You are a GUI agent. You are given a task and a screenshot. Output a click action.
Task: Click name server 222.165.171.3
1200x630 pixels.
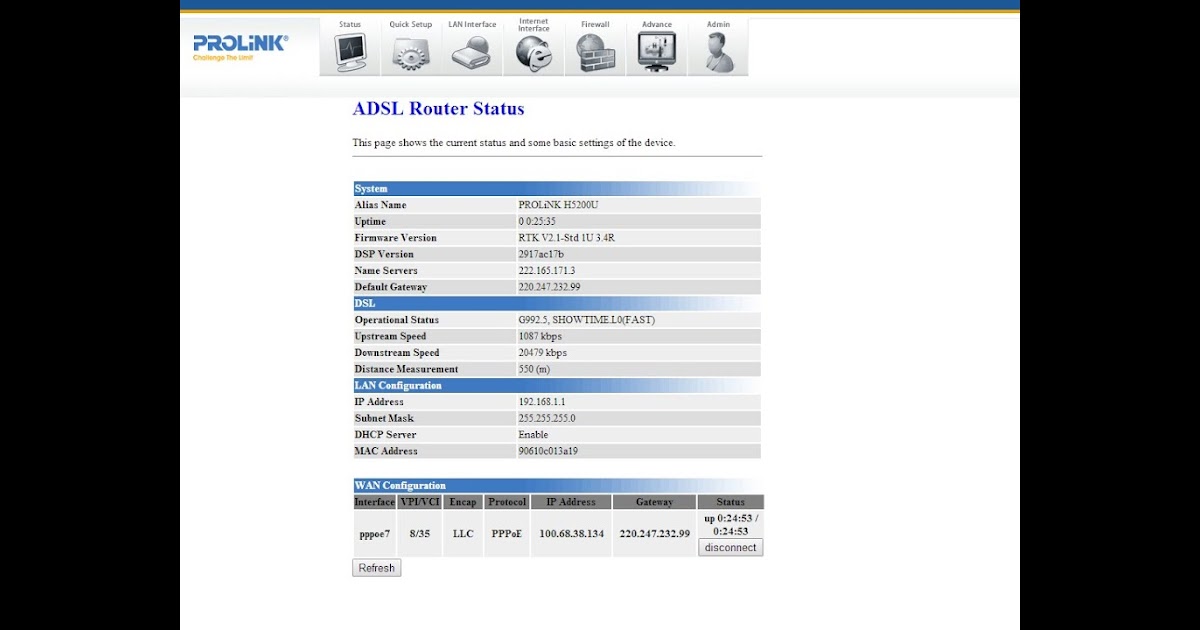546,271
